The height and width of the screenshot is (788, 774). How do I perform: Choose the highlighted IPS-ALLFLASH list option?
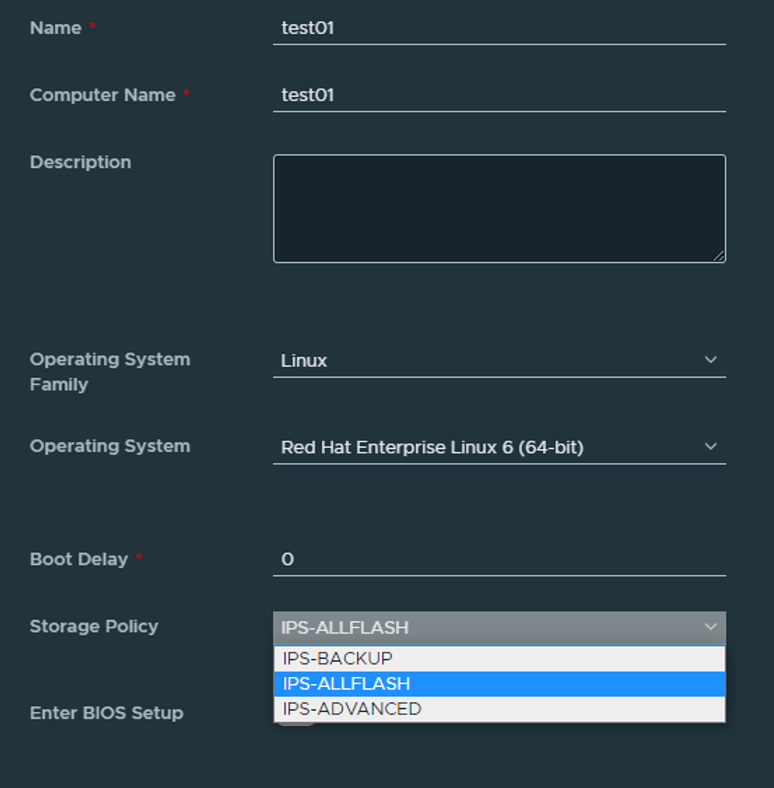499,683
